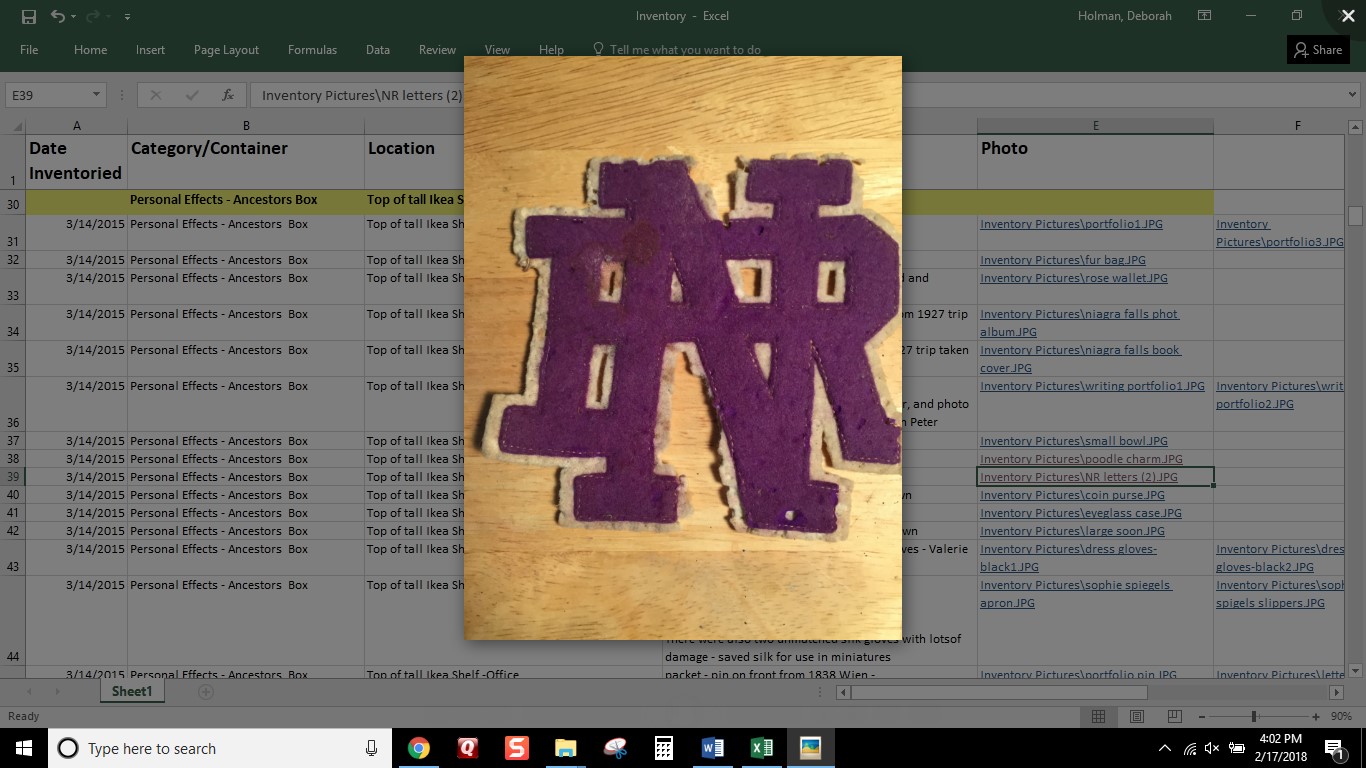Click the Insert Function fx icon
This screenshot has height=768, width=1366.
(x=228, y=95)
